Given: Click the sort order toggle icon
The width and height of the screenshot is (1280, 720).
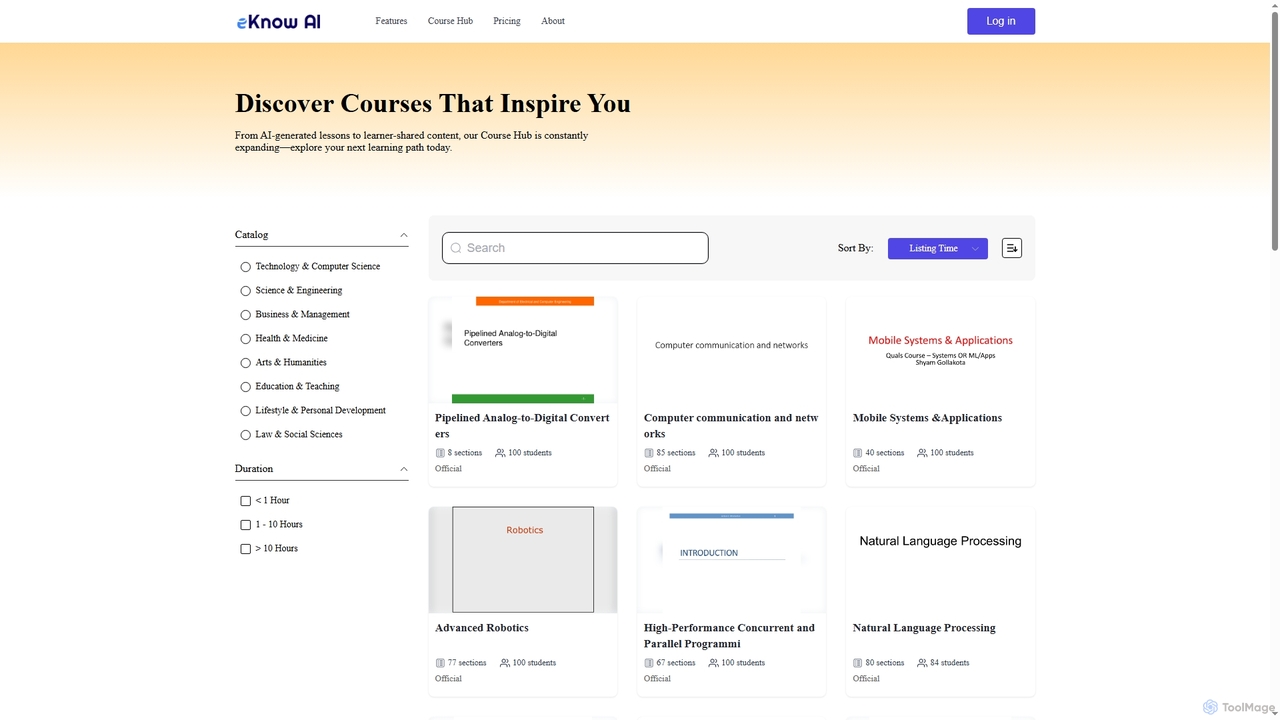Looking at the screenshot, I should click(x=1012, y=248).
